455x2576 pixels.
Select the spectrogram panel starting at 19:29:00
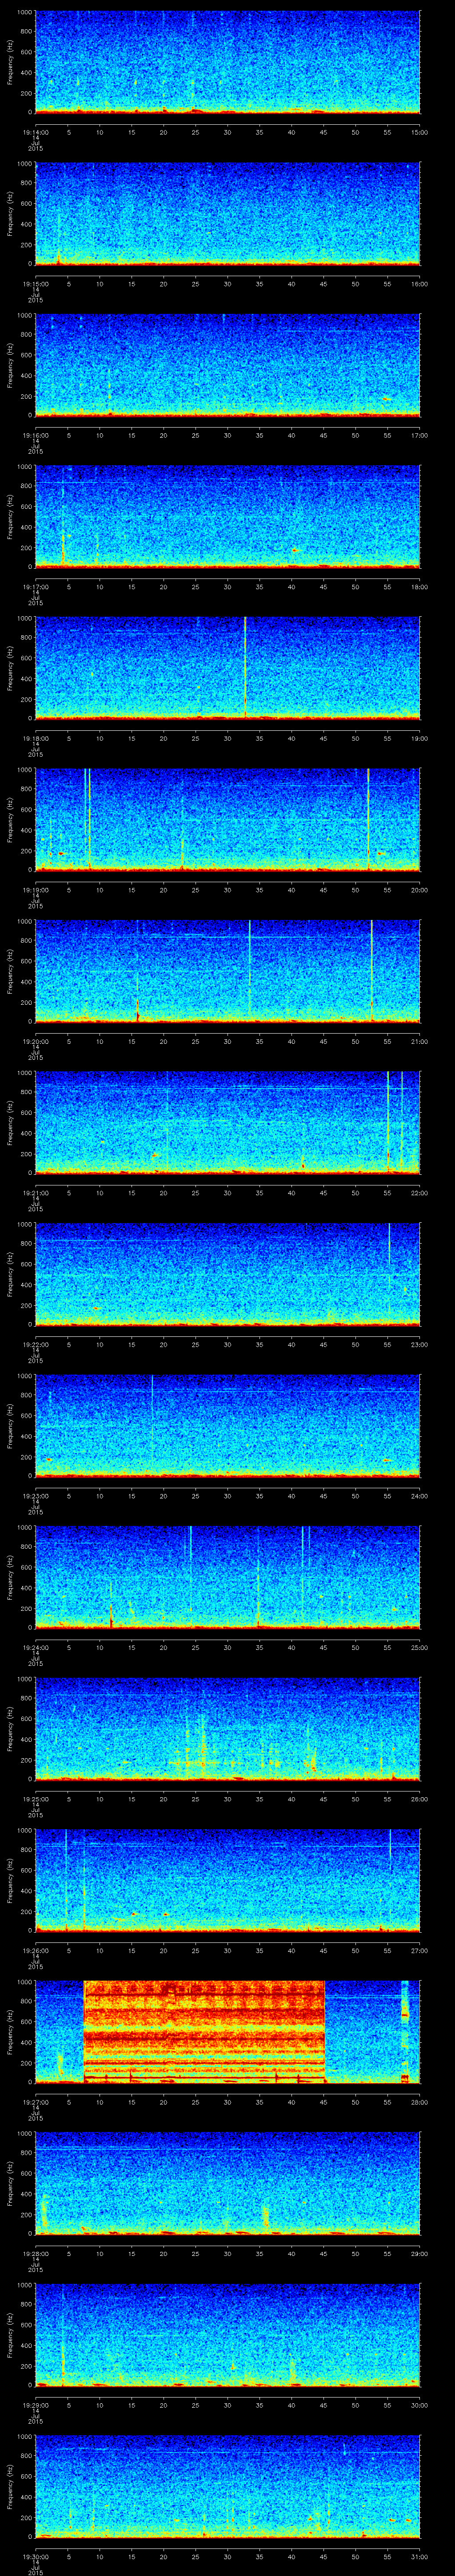(227, 2335)
